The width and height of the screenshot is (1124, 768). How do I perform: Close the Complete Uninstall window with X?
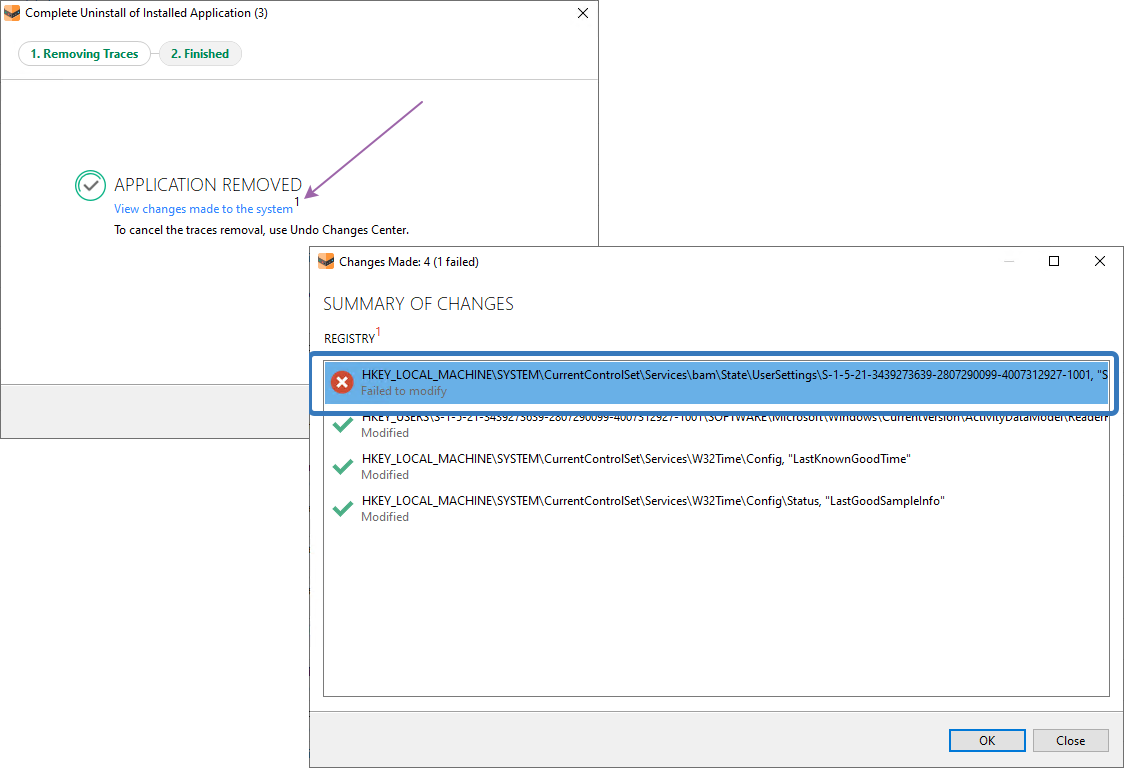583,13
